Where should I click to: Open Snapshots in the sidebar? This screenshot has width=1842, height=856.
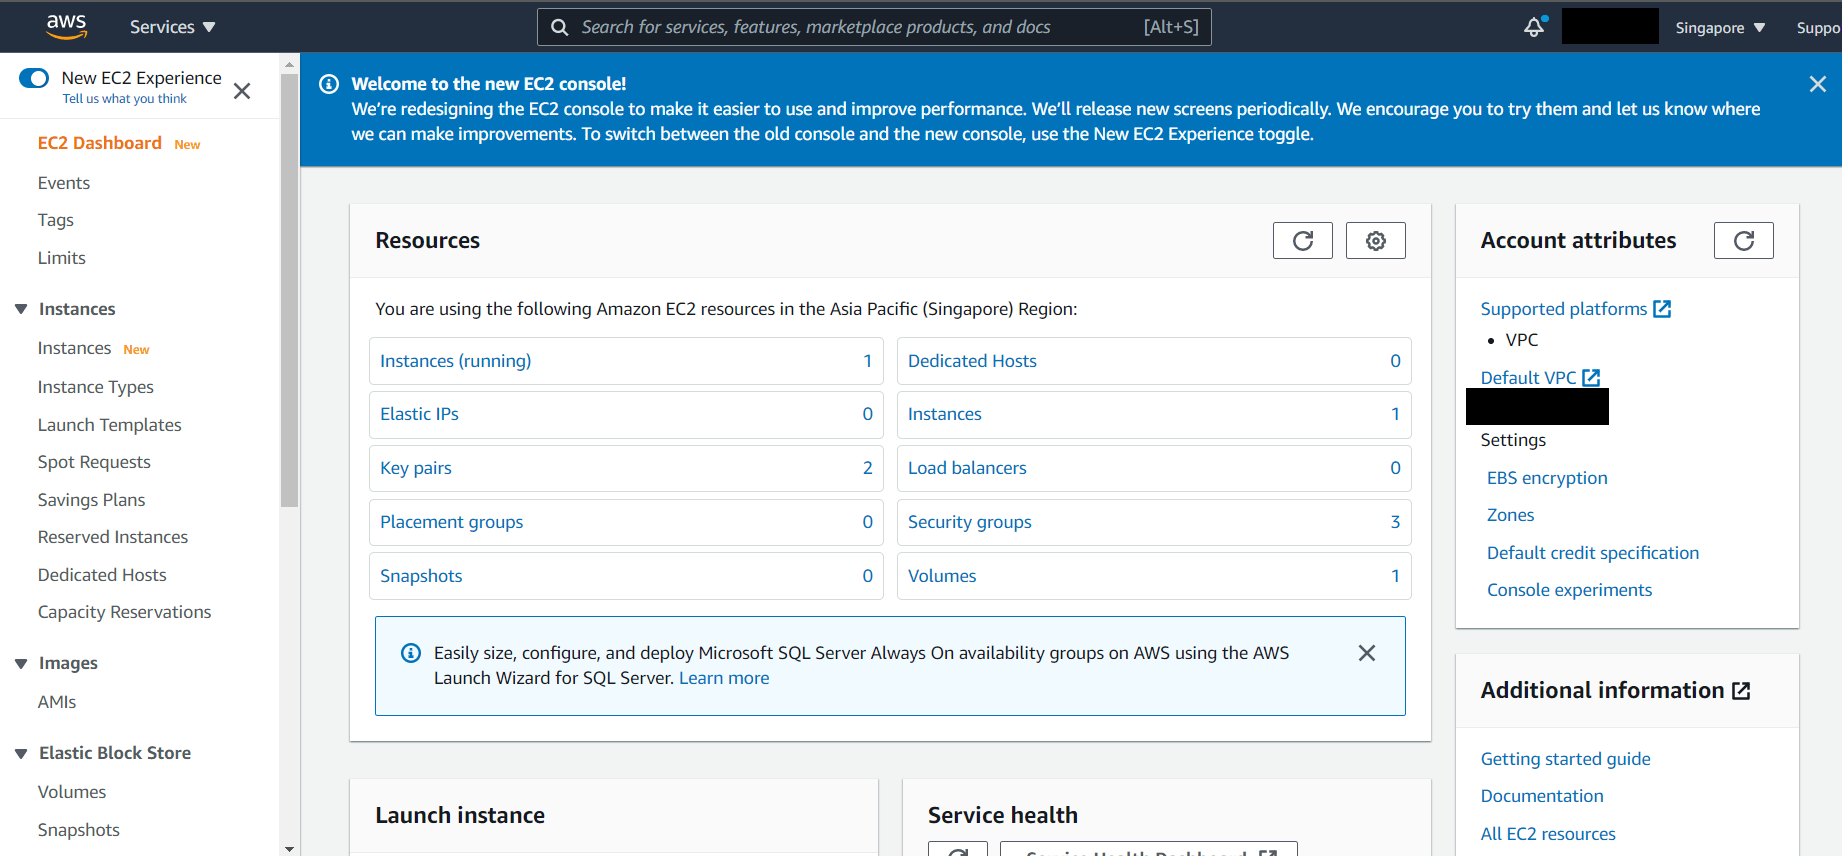click(79, 830)
